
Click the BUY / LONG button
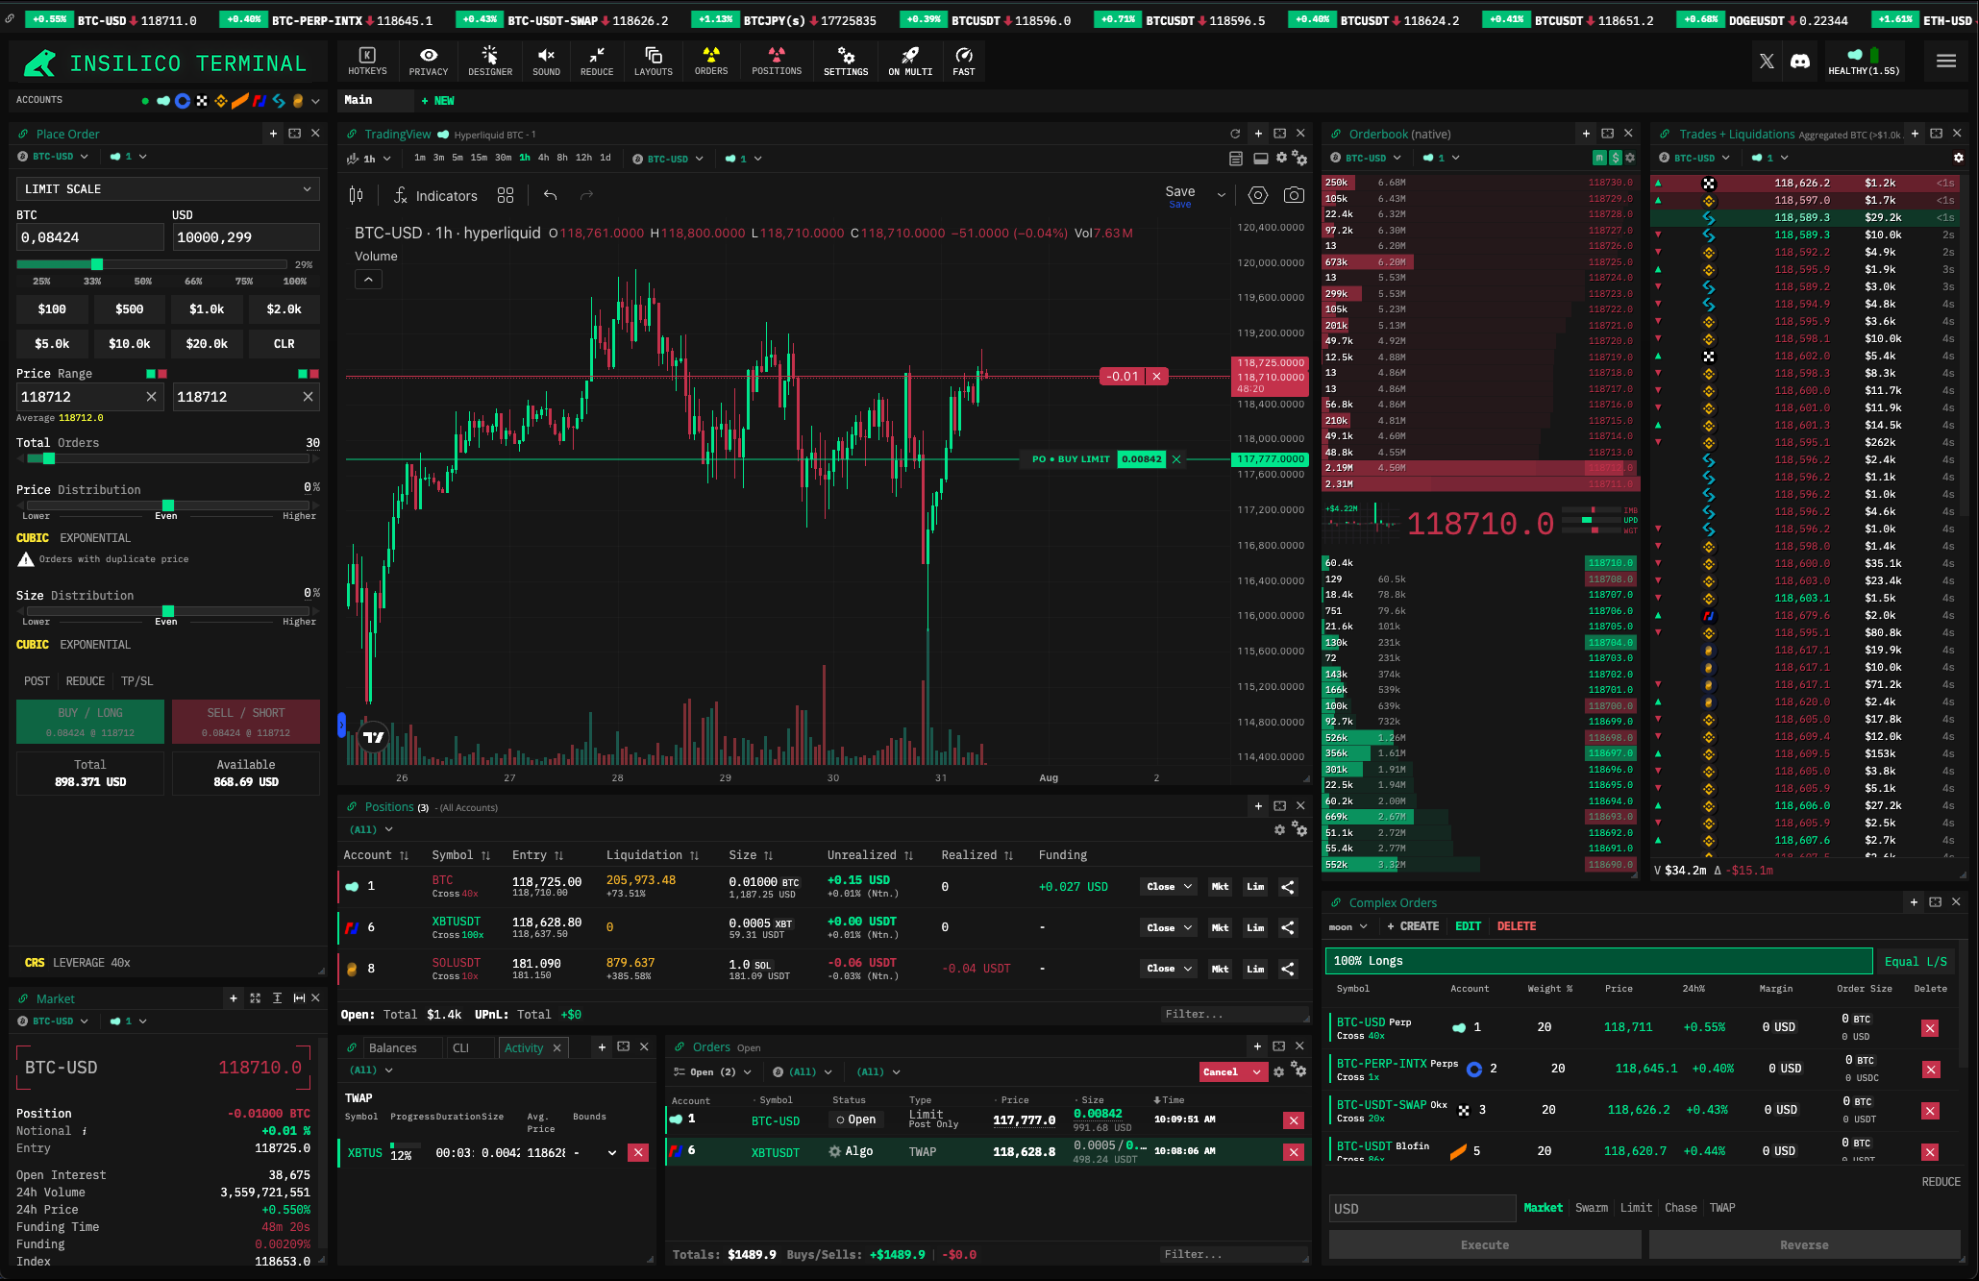pyautogui.click(x=90, y=721)
